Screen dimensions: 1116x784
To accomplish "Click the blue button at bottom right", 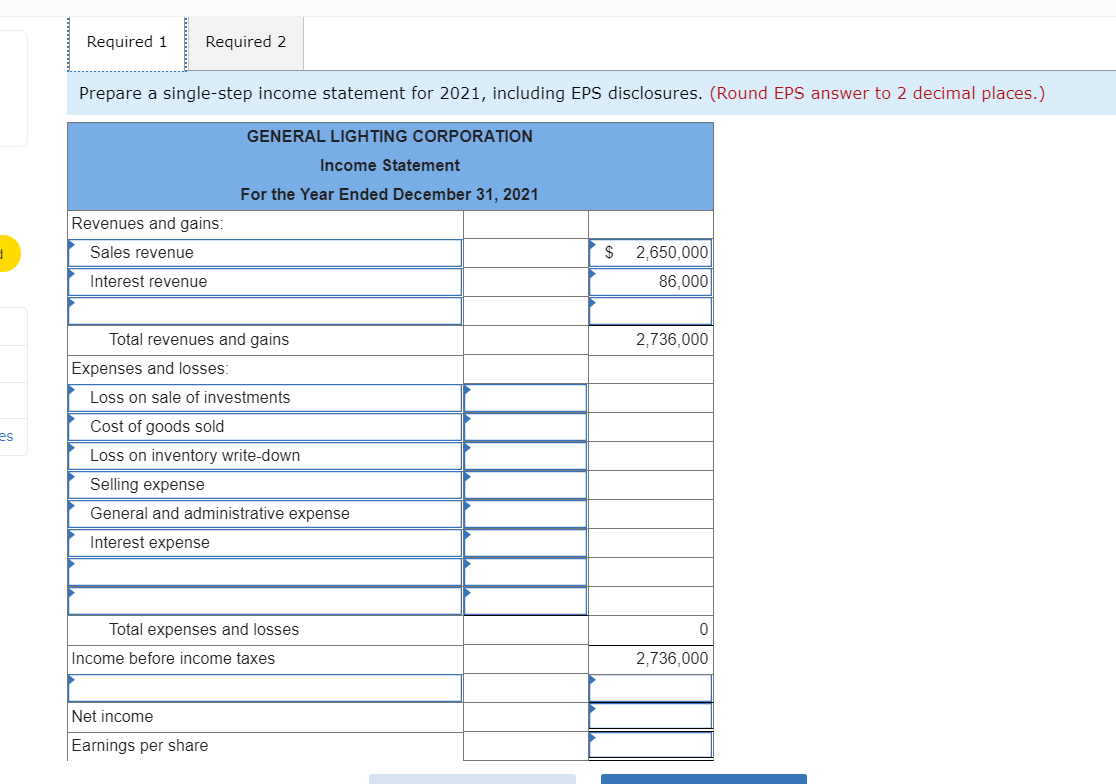I will click(x=703, y=779).
